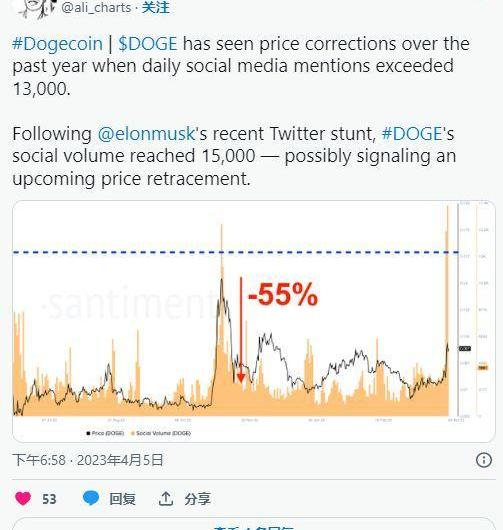
Task: Open the #Dogecoin hashtag
Action: pos(57,44)
